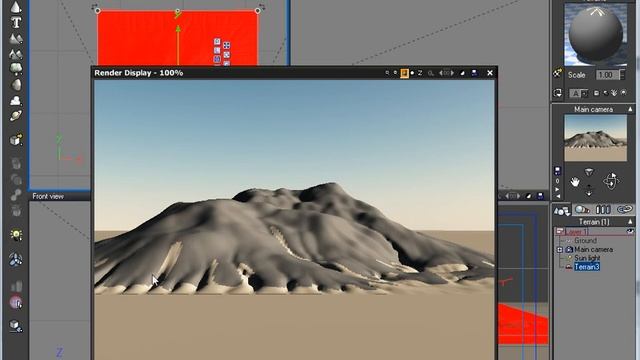Click the Z depth icon in Render Display
The image size is (640, 360).
click(420, 73)
